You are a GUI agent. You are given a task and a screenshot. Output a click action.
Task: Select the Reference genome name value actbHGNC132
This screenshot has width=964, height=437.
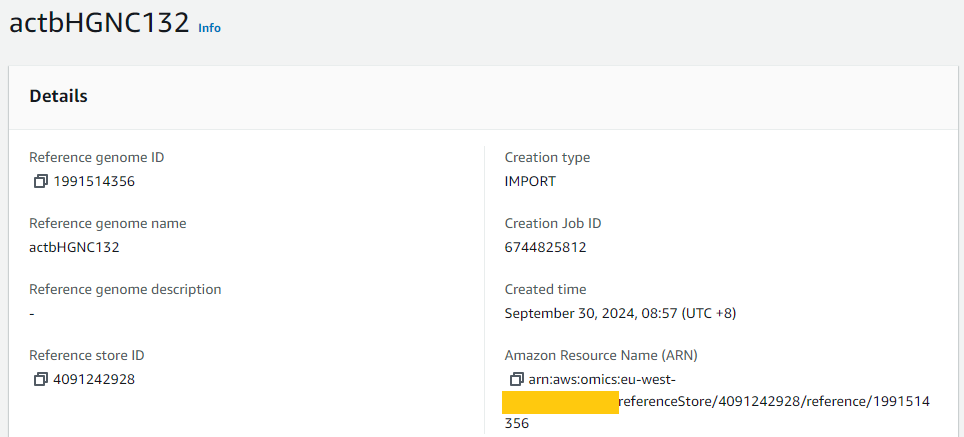click(74, 248)
